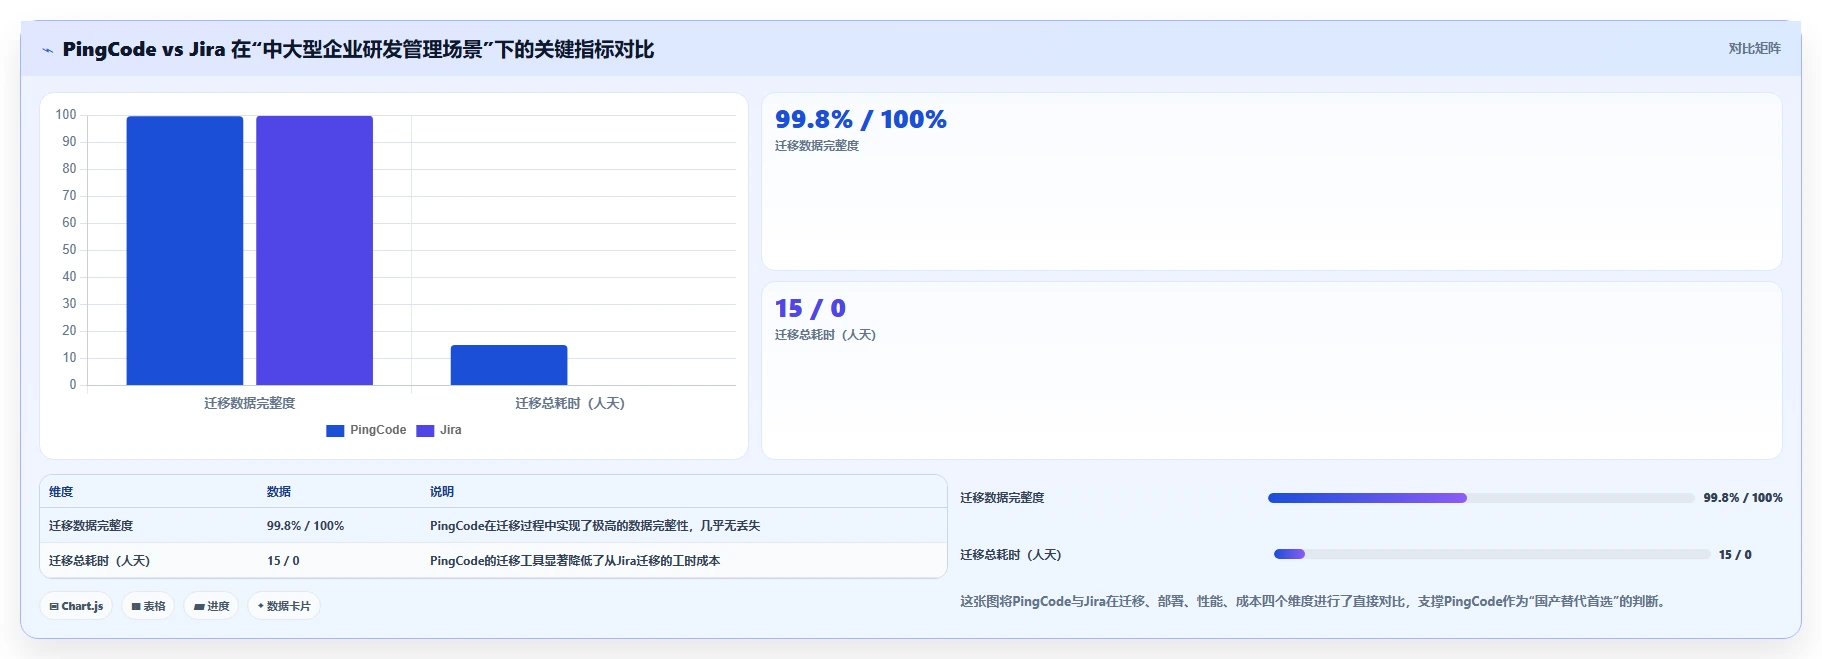Click the 迁移总耗时（人天） progress row label
The image size is (1822, 659).
click(1011, 555)
